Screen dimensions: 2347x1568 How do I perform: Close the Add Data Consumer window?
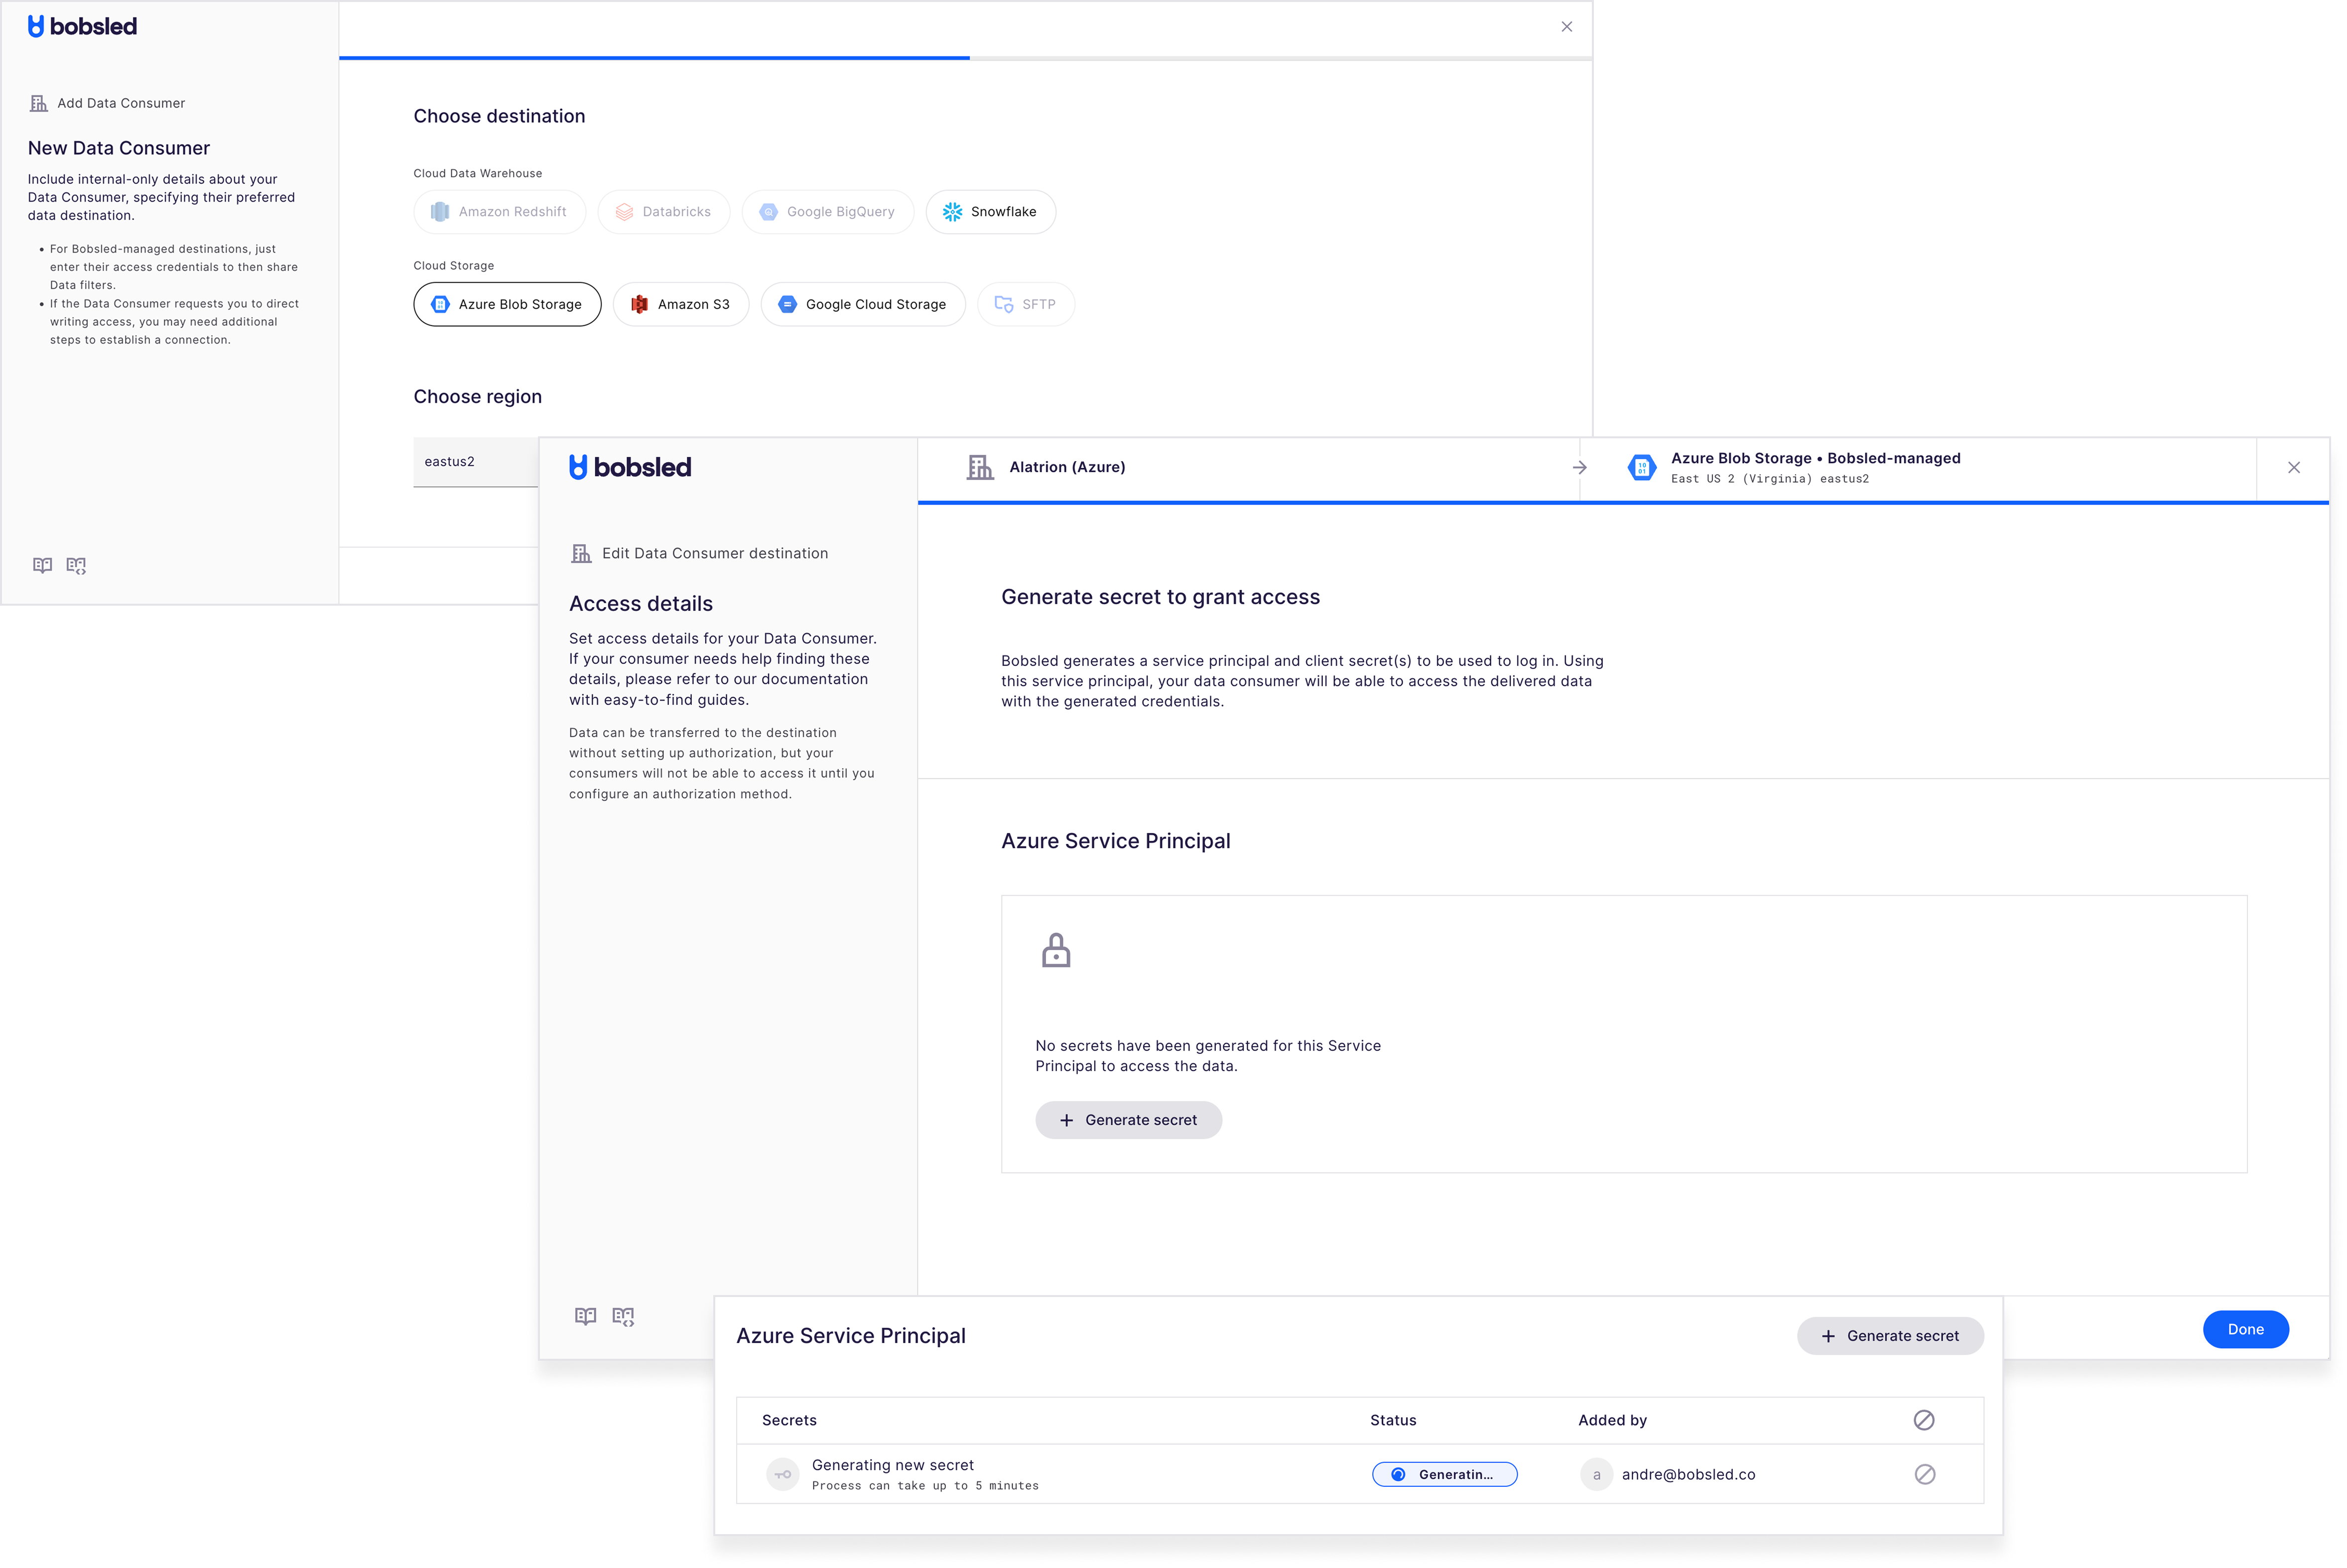click(x=1567, y=27)
